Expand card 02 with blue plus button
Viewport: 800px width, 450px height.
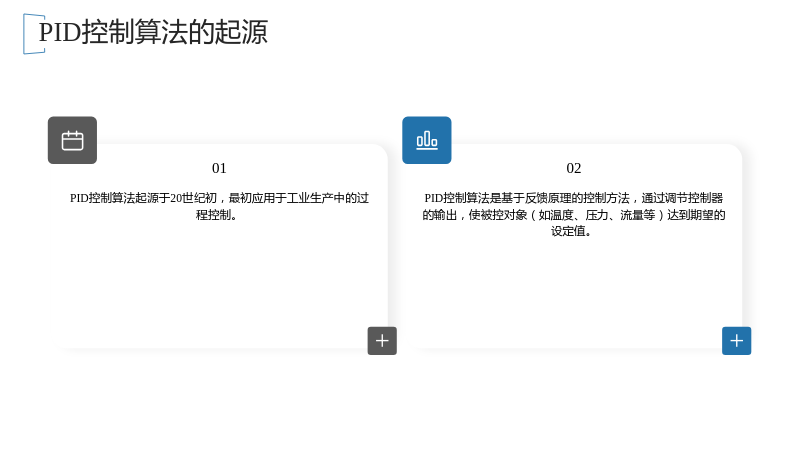pos(736,341)
